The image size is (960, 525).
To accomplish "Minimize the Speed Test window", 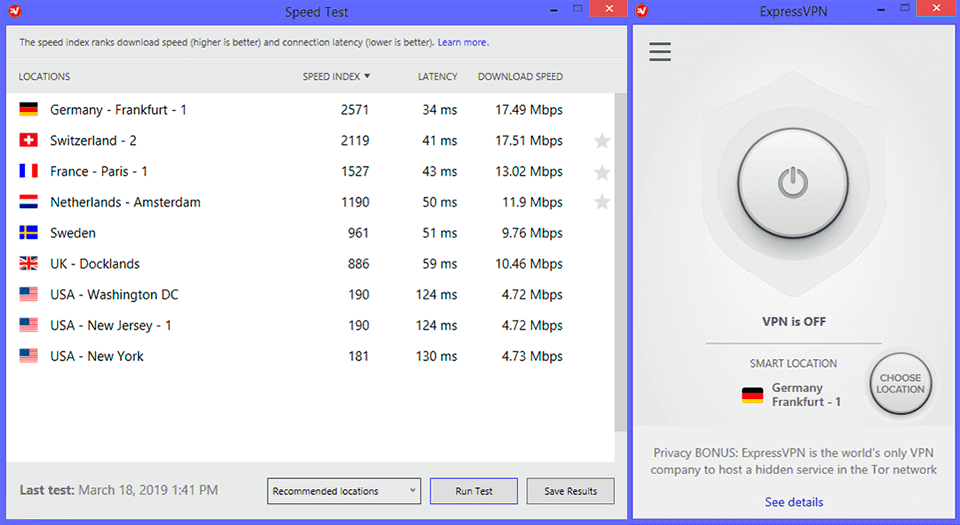I will (553, 10).
